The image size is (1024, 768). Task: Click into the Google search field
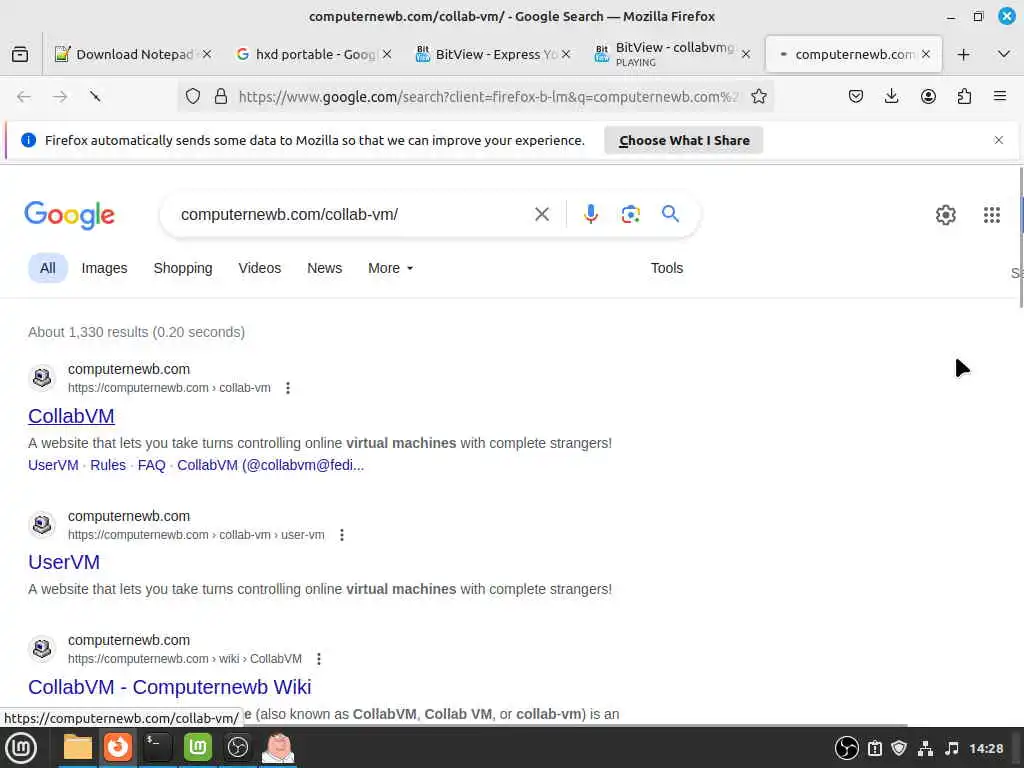(353, 214)
